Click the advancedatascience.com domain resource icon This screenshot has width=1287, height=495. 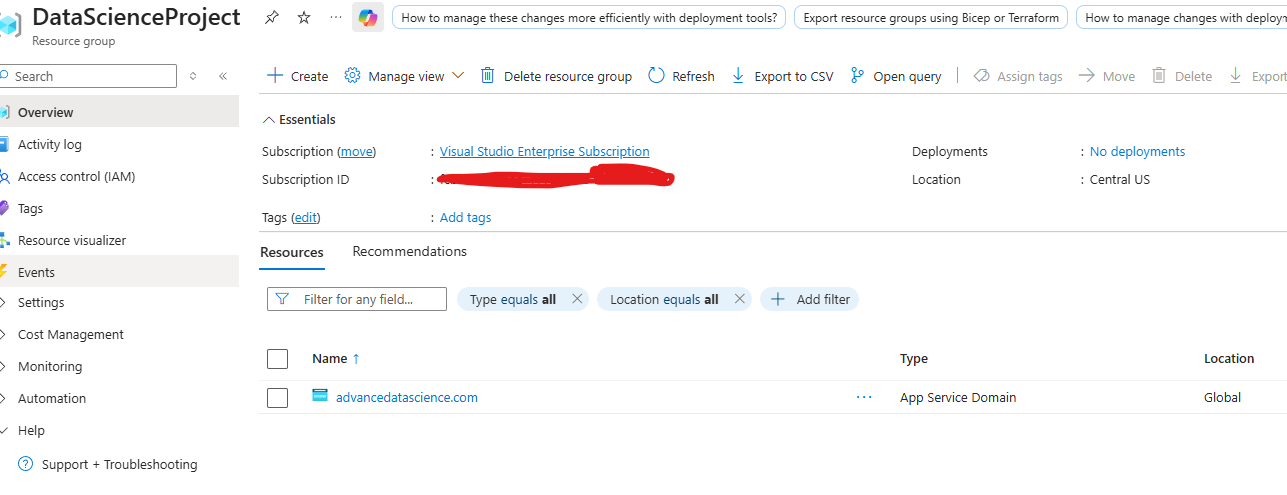(320, 396)
